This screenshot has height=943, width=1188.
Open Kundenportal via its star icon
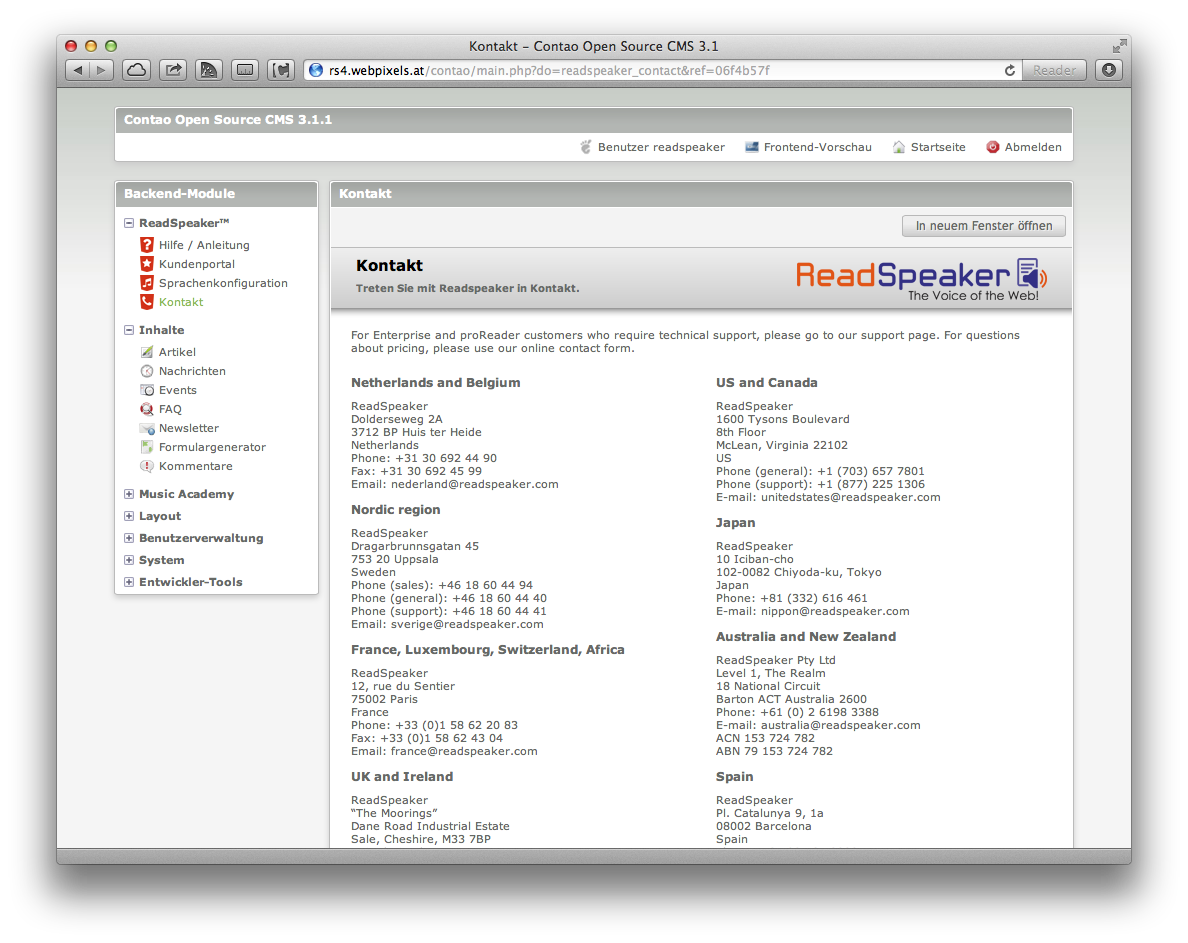pyautogui.click(x=147, y=264)
